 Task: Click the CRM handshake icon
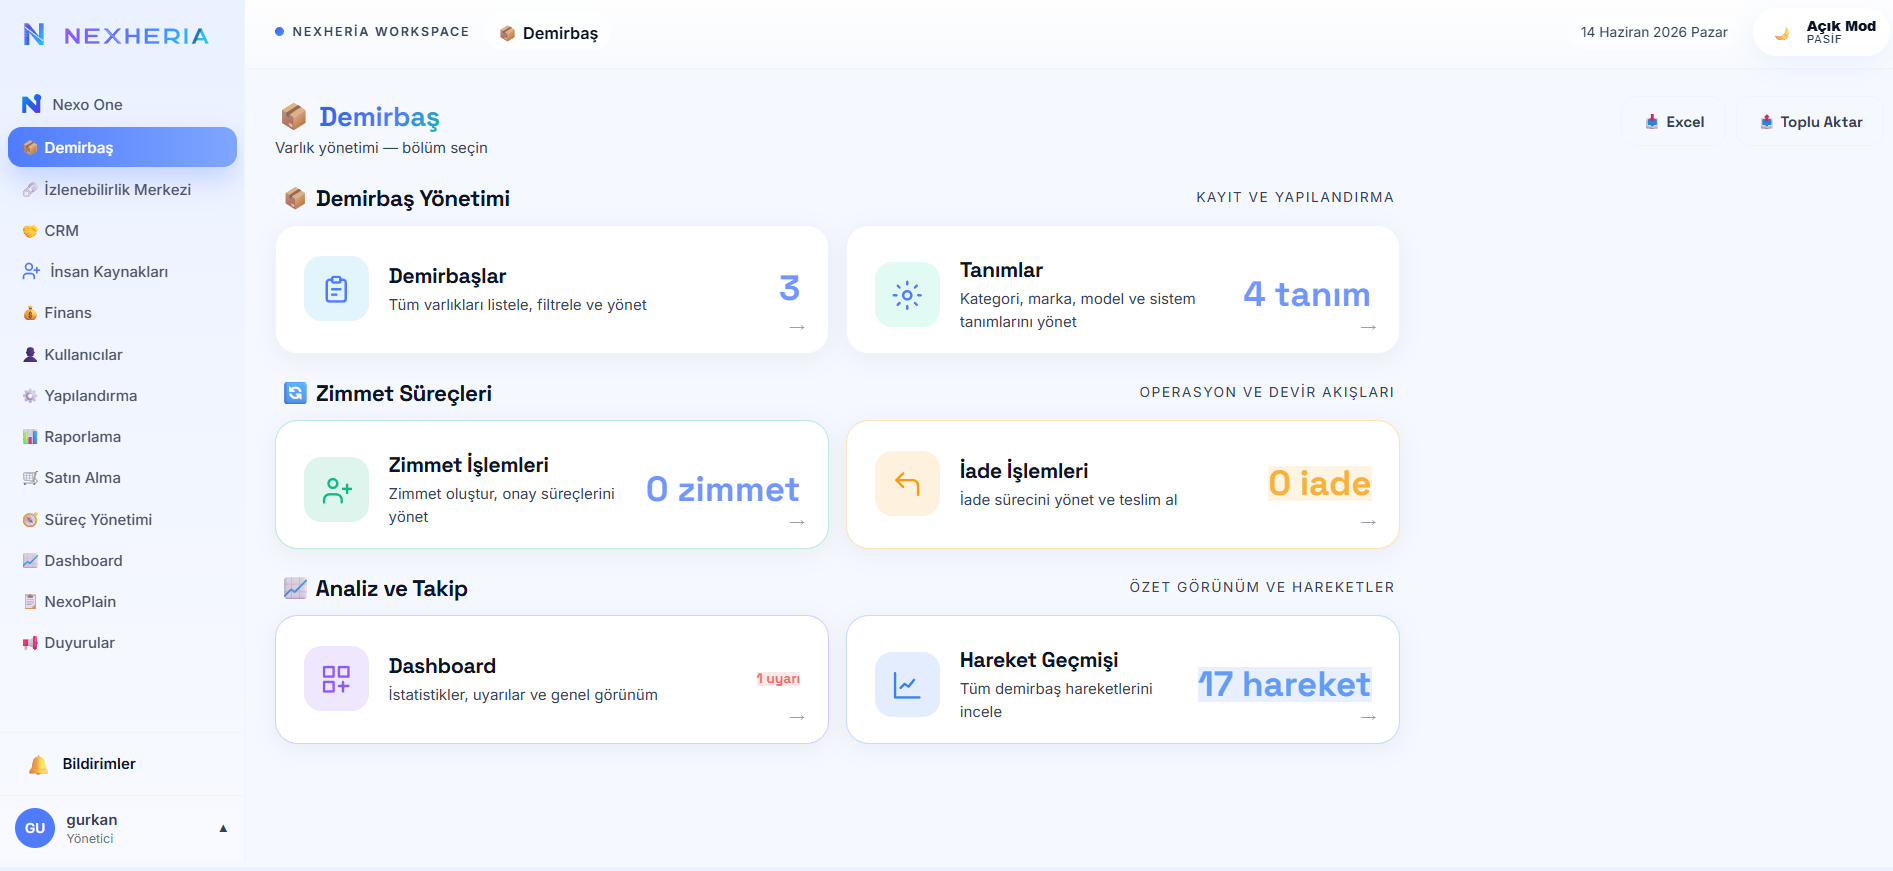30,231
